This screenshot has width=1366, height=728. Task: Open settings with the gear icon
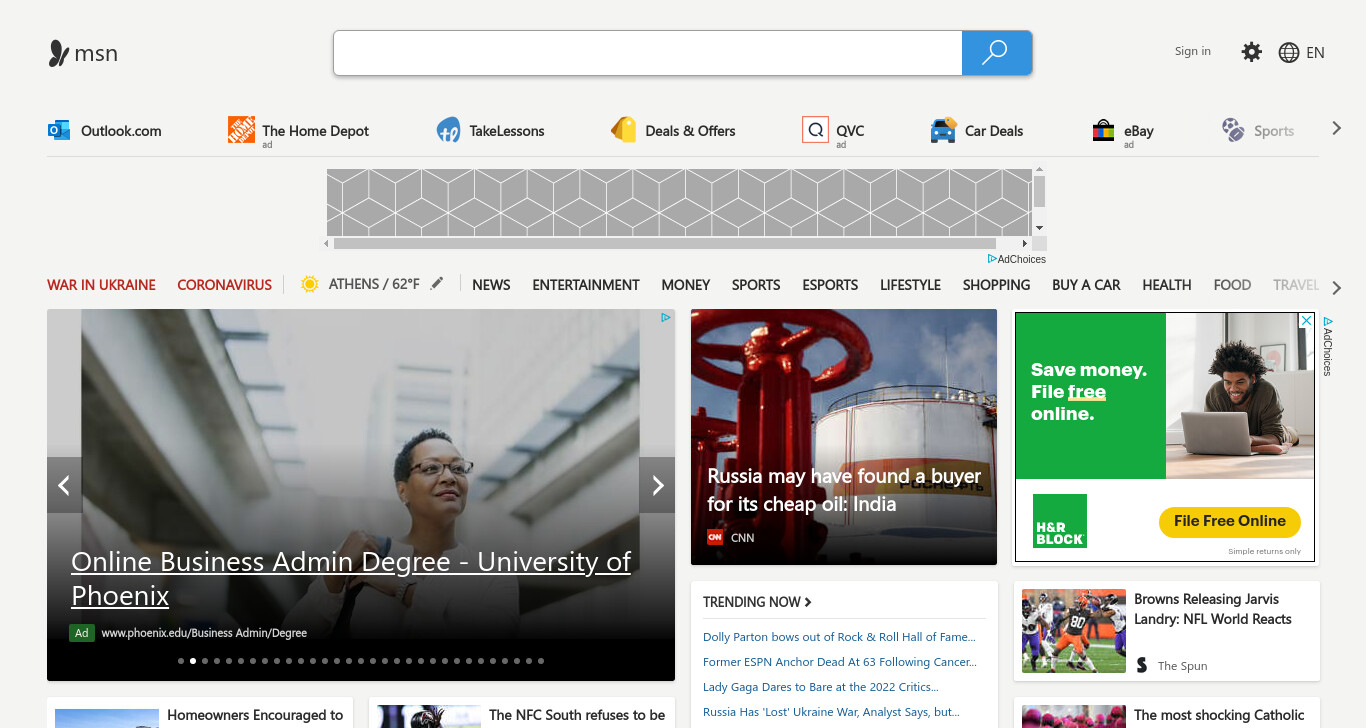click(x=1251, y=52)
